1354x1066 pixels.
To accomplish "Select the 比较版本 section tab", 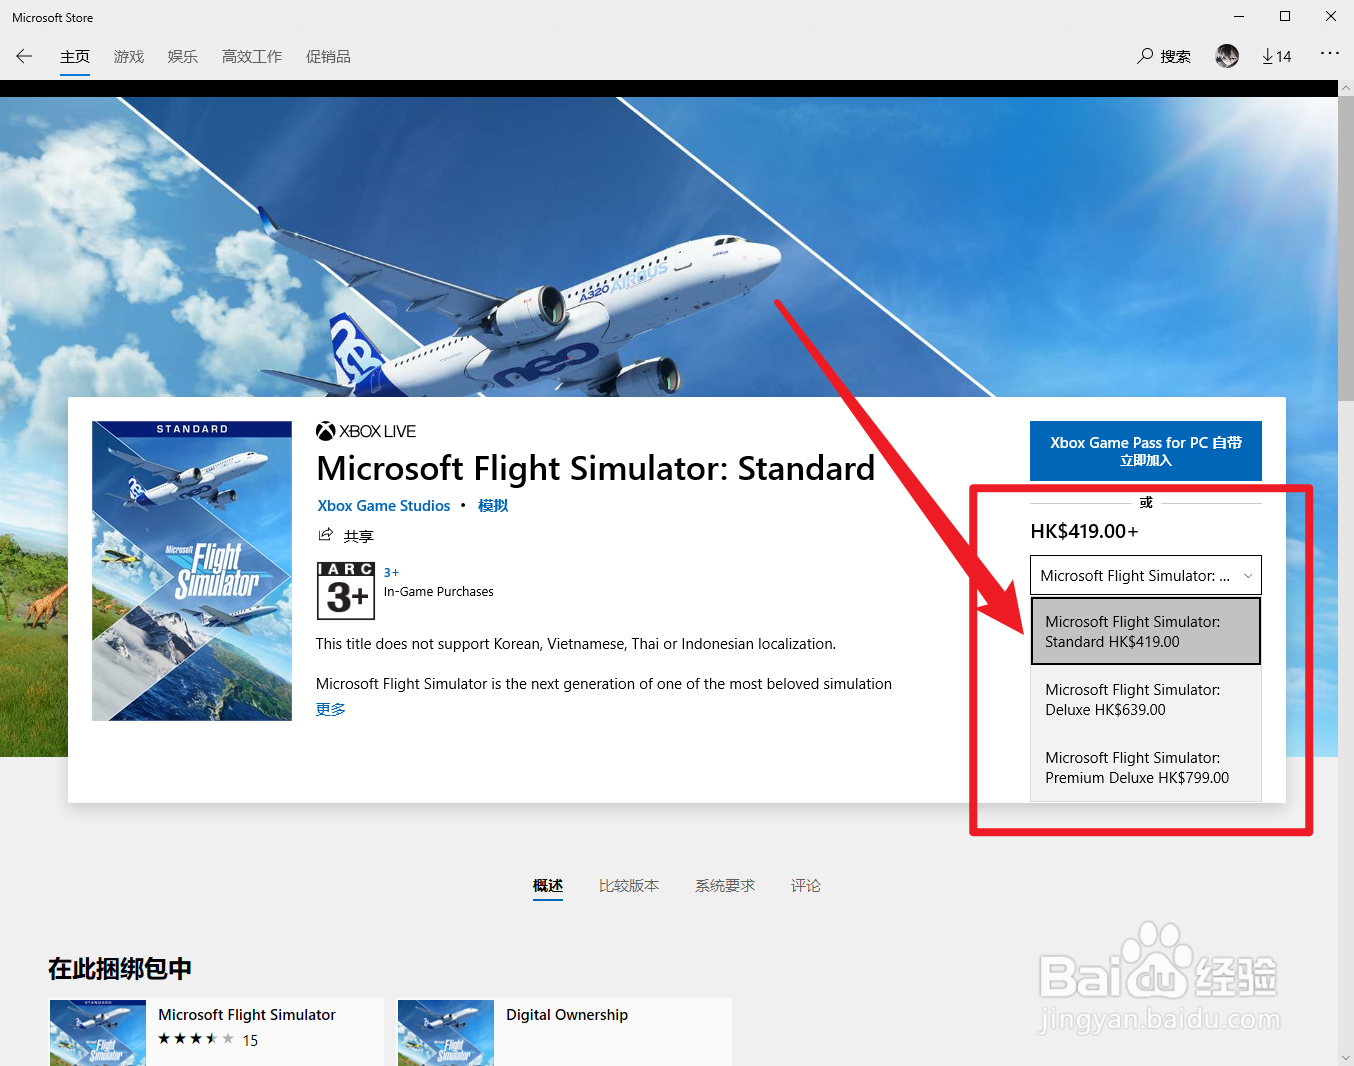I will 629,886.
